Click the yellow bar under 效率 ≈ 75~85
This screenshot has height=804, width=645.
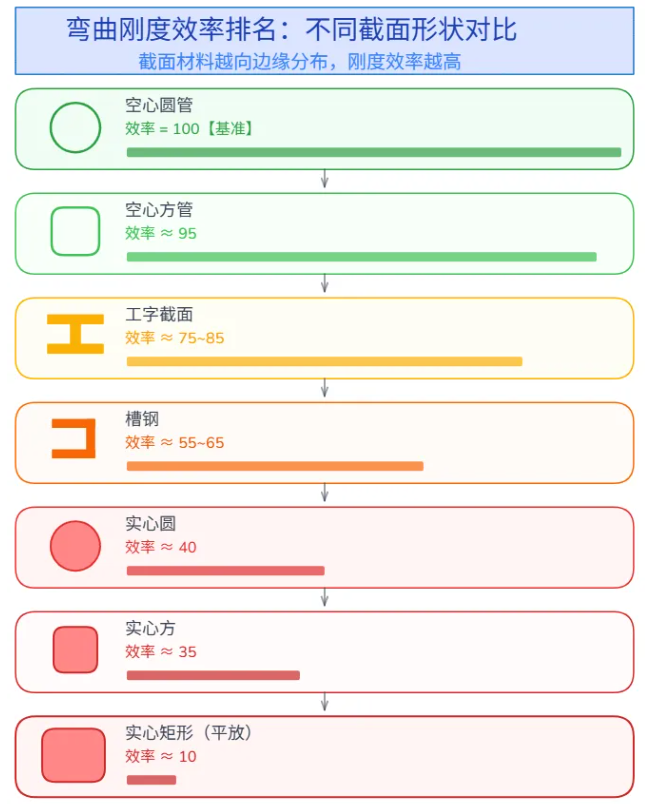[325, 361]
